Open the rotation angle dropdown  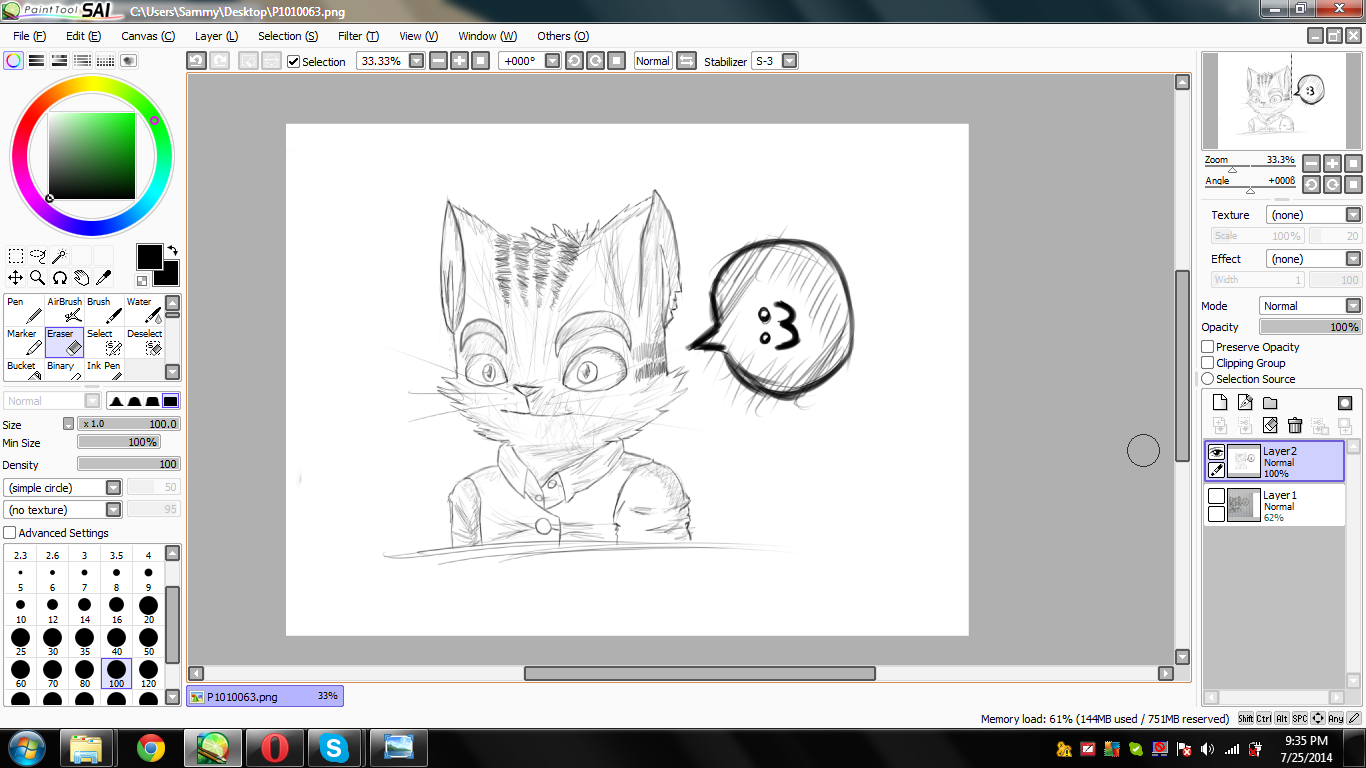click(x=553, y=61)
